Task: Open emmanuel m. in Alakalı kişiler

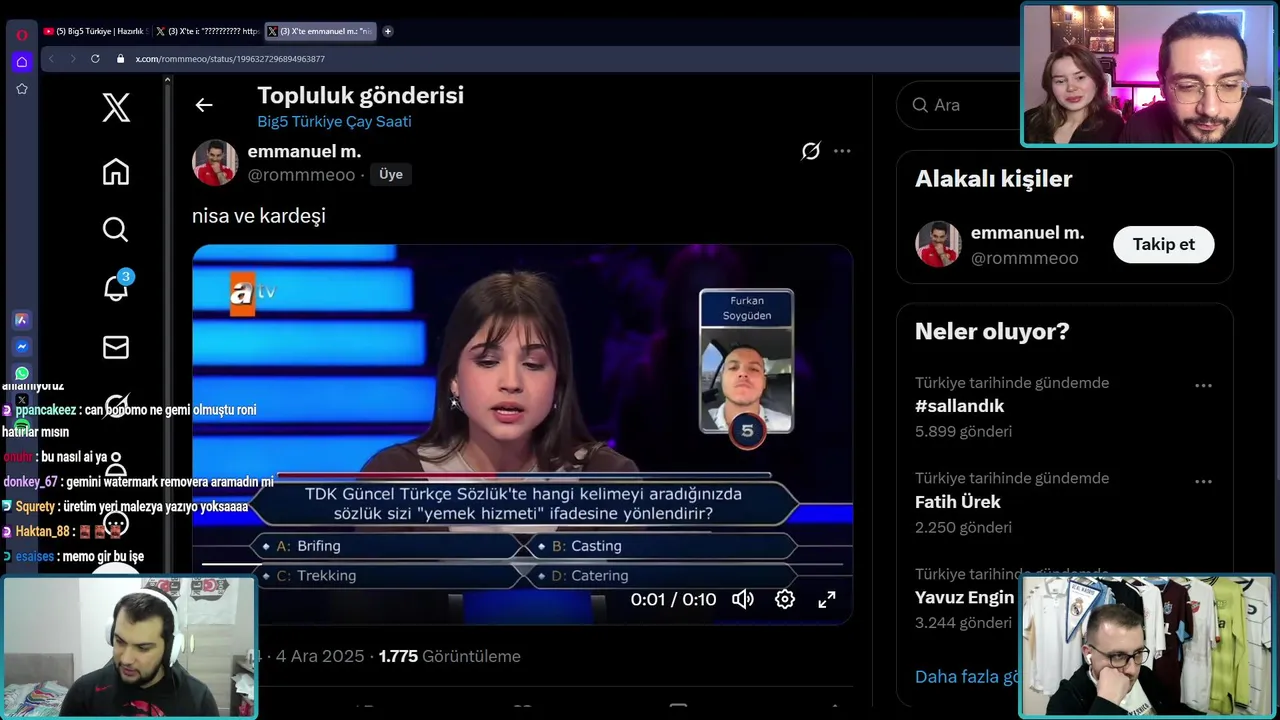Action: point(1027,233)
